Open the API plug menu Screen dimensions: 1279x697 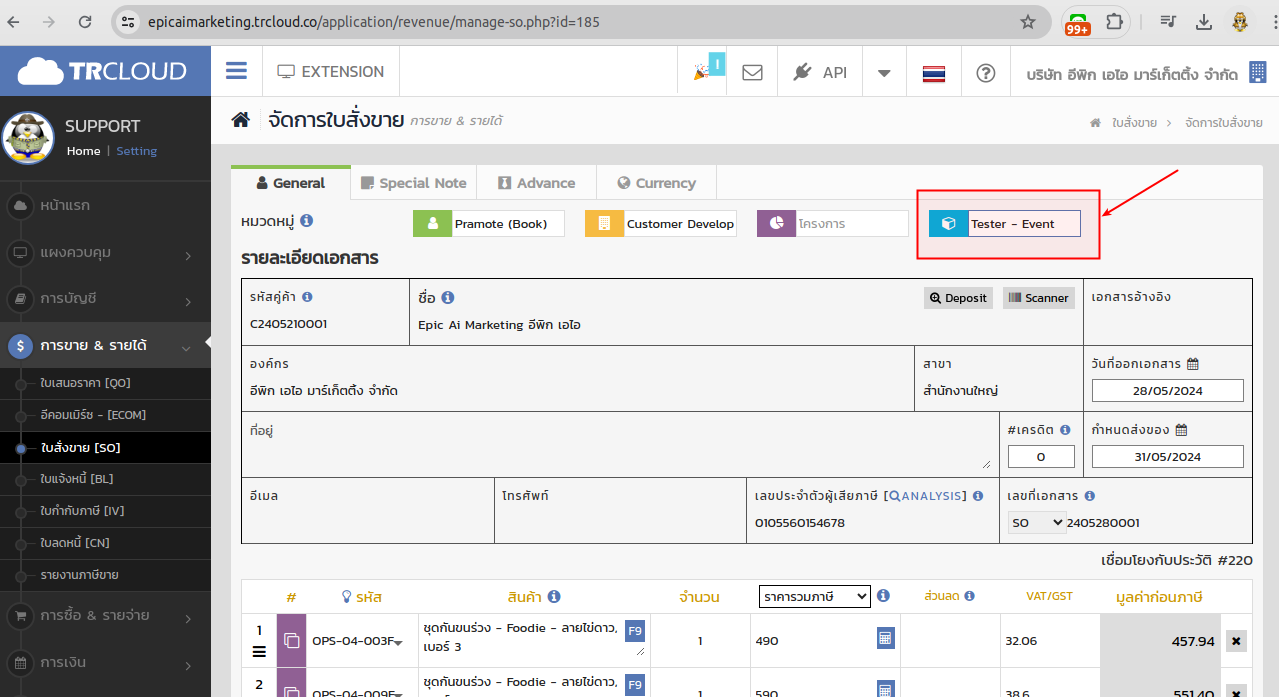(x=819, y=72)
